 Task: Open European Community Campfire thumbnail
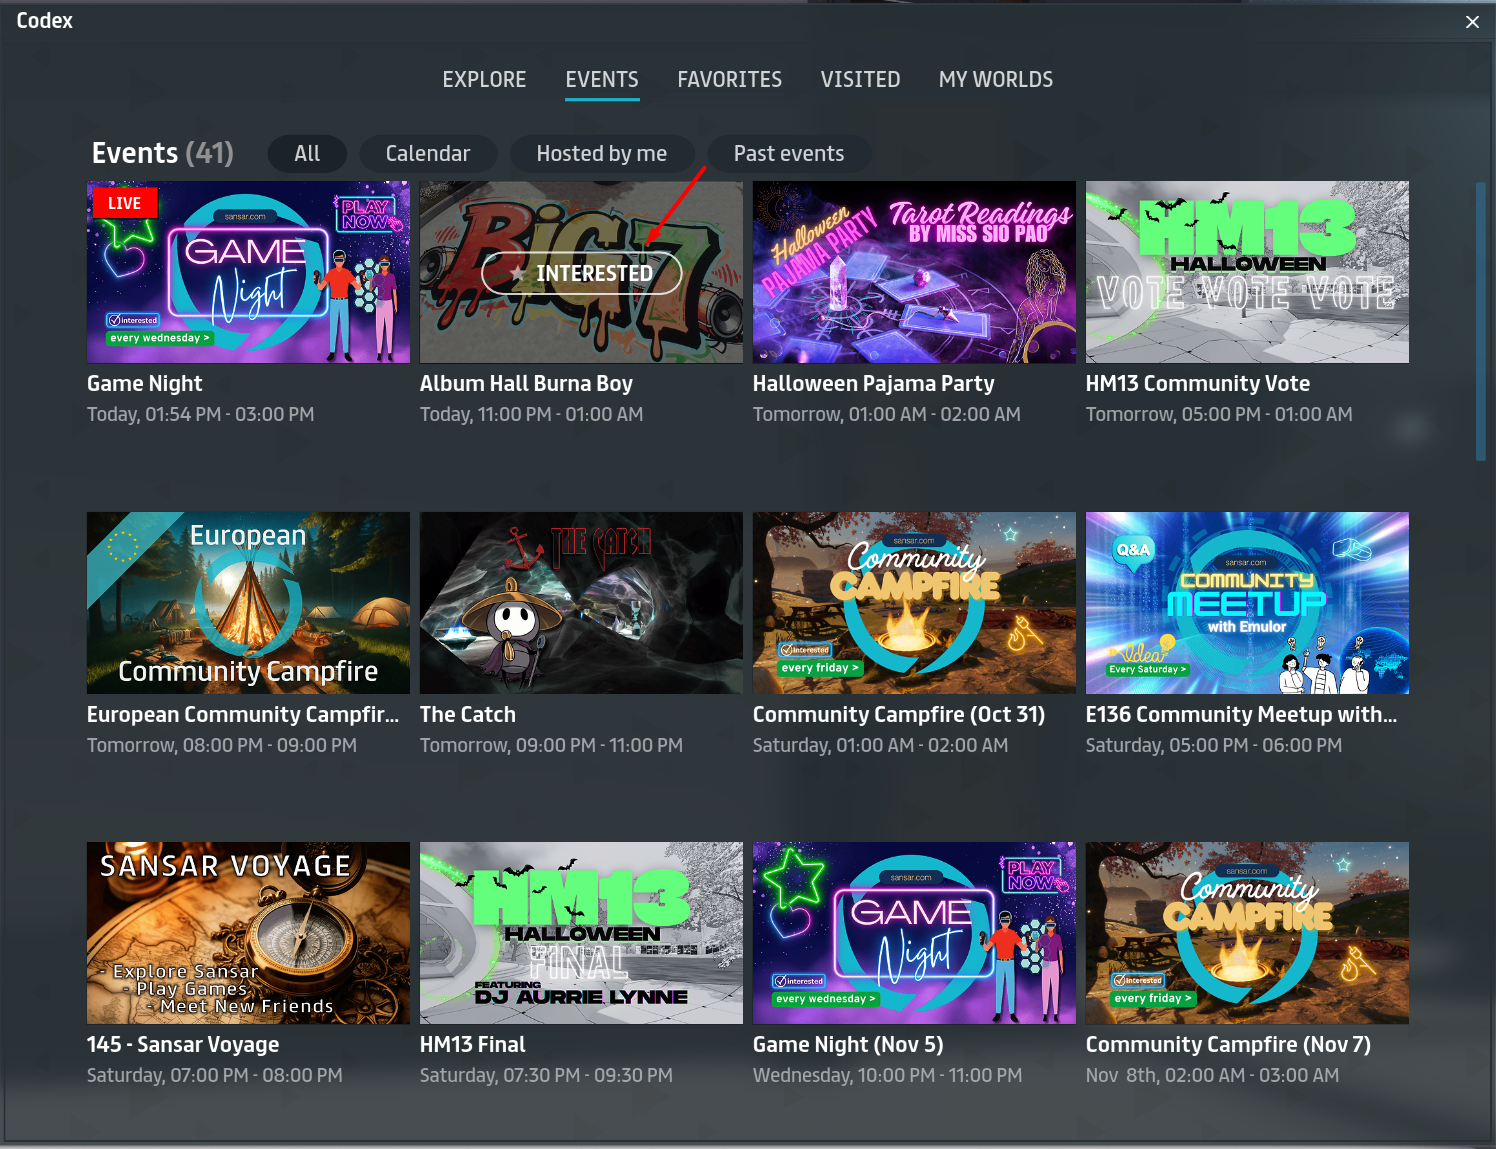tap(248, 603)
